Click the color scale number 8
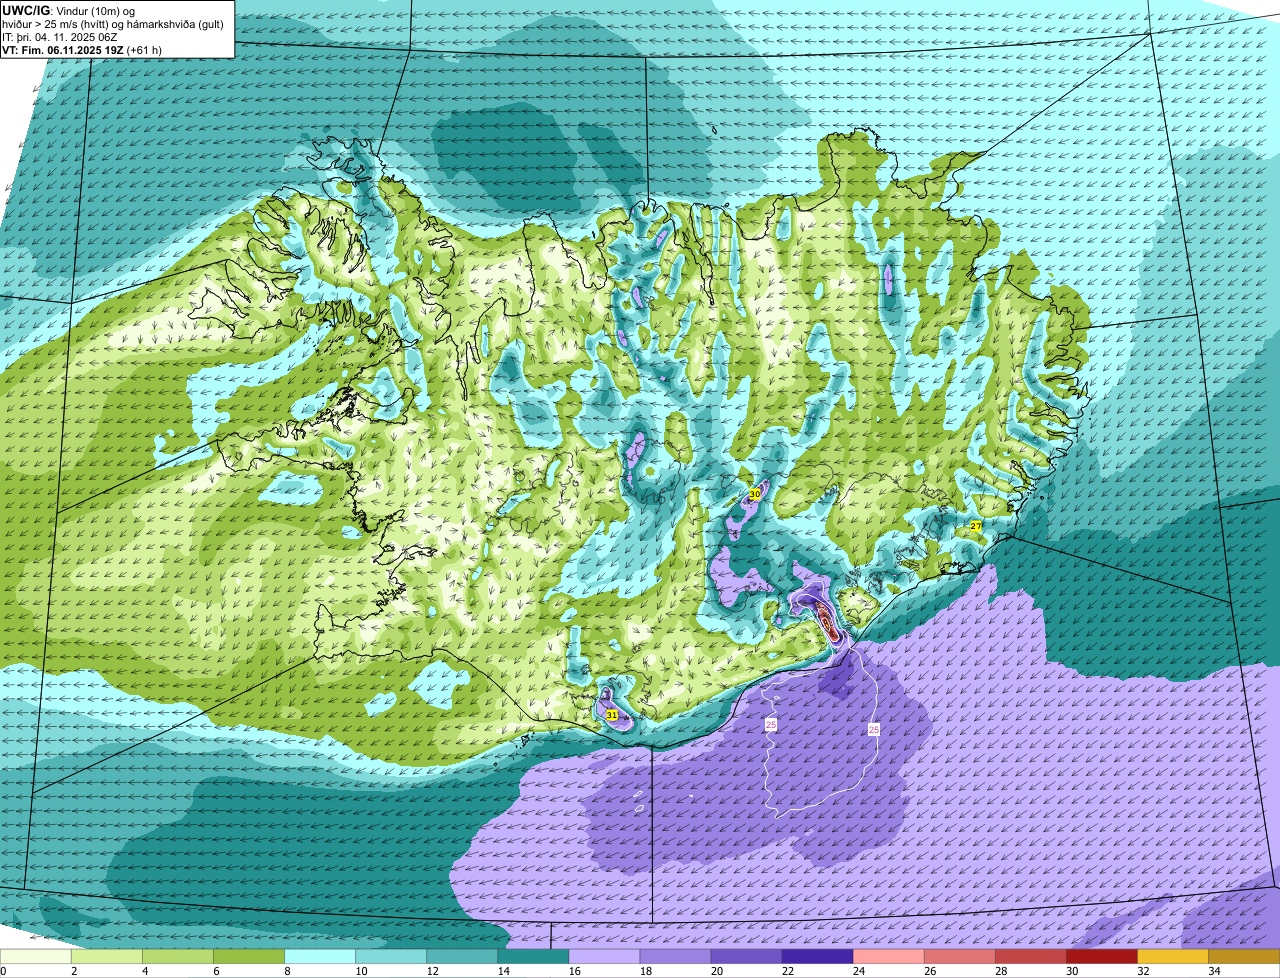Image resolution: width=1280 pixels, height=978 pixels. (x=287, y=971)
